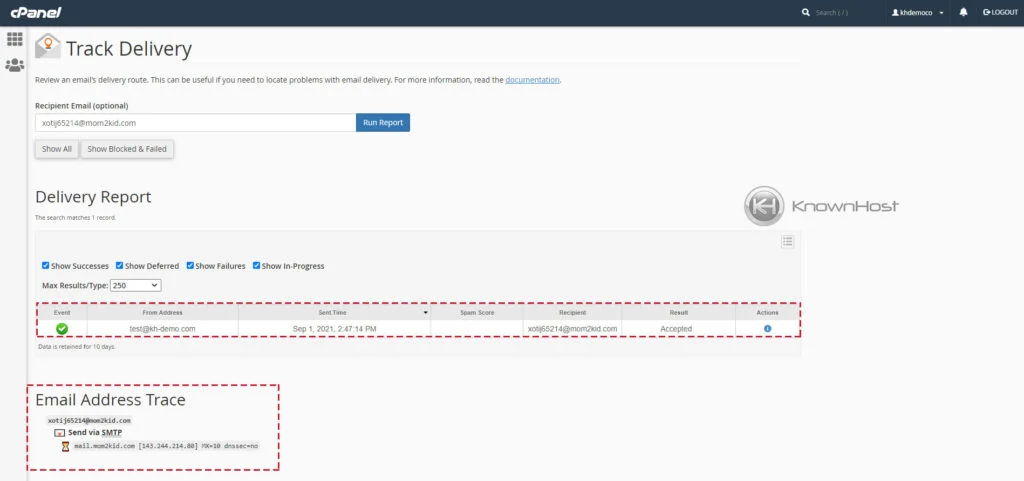
Task: Select the test@kh-demo.com cell
Action: (163, 329)
